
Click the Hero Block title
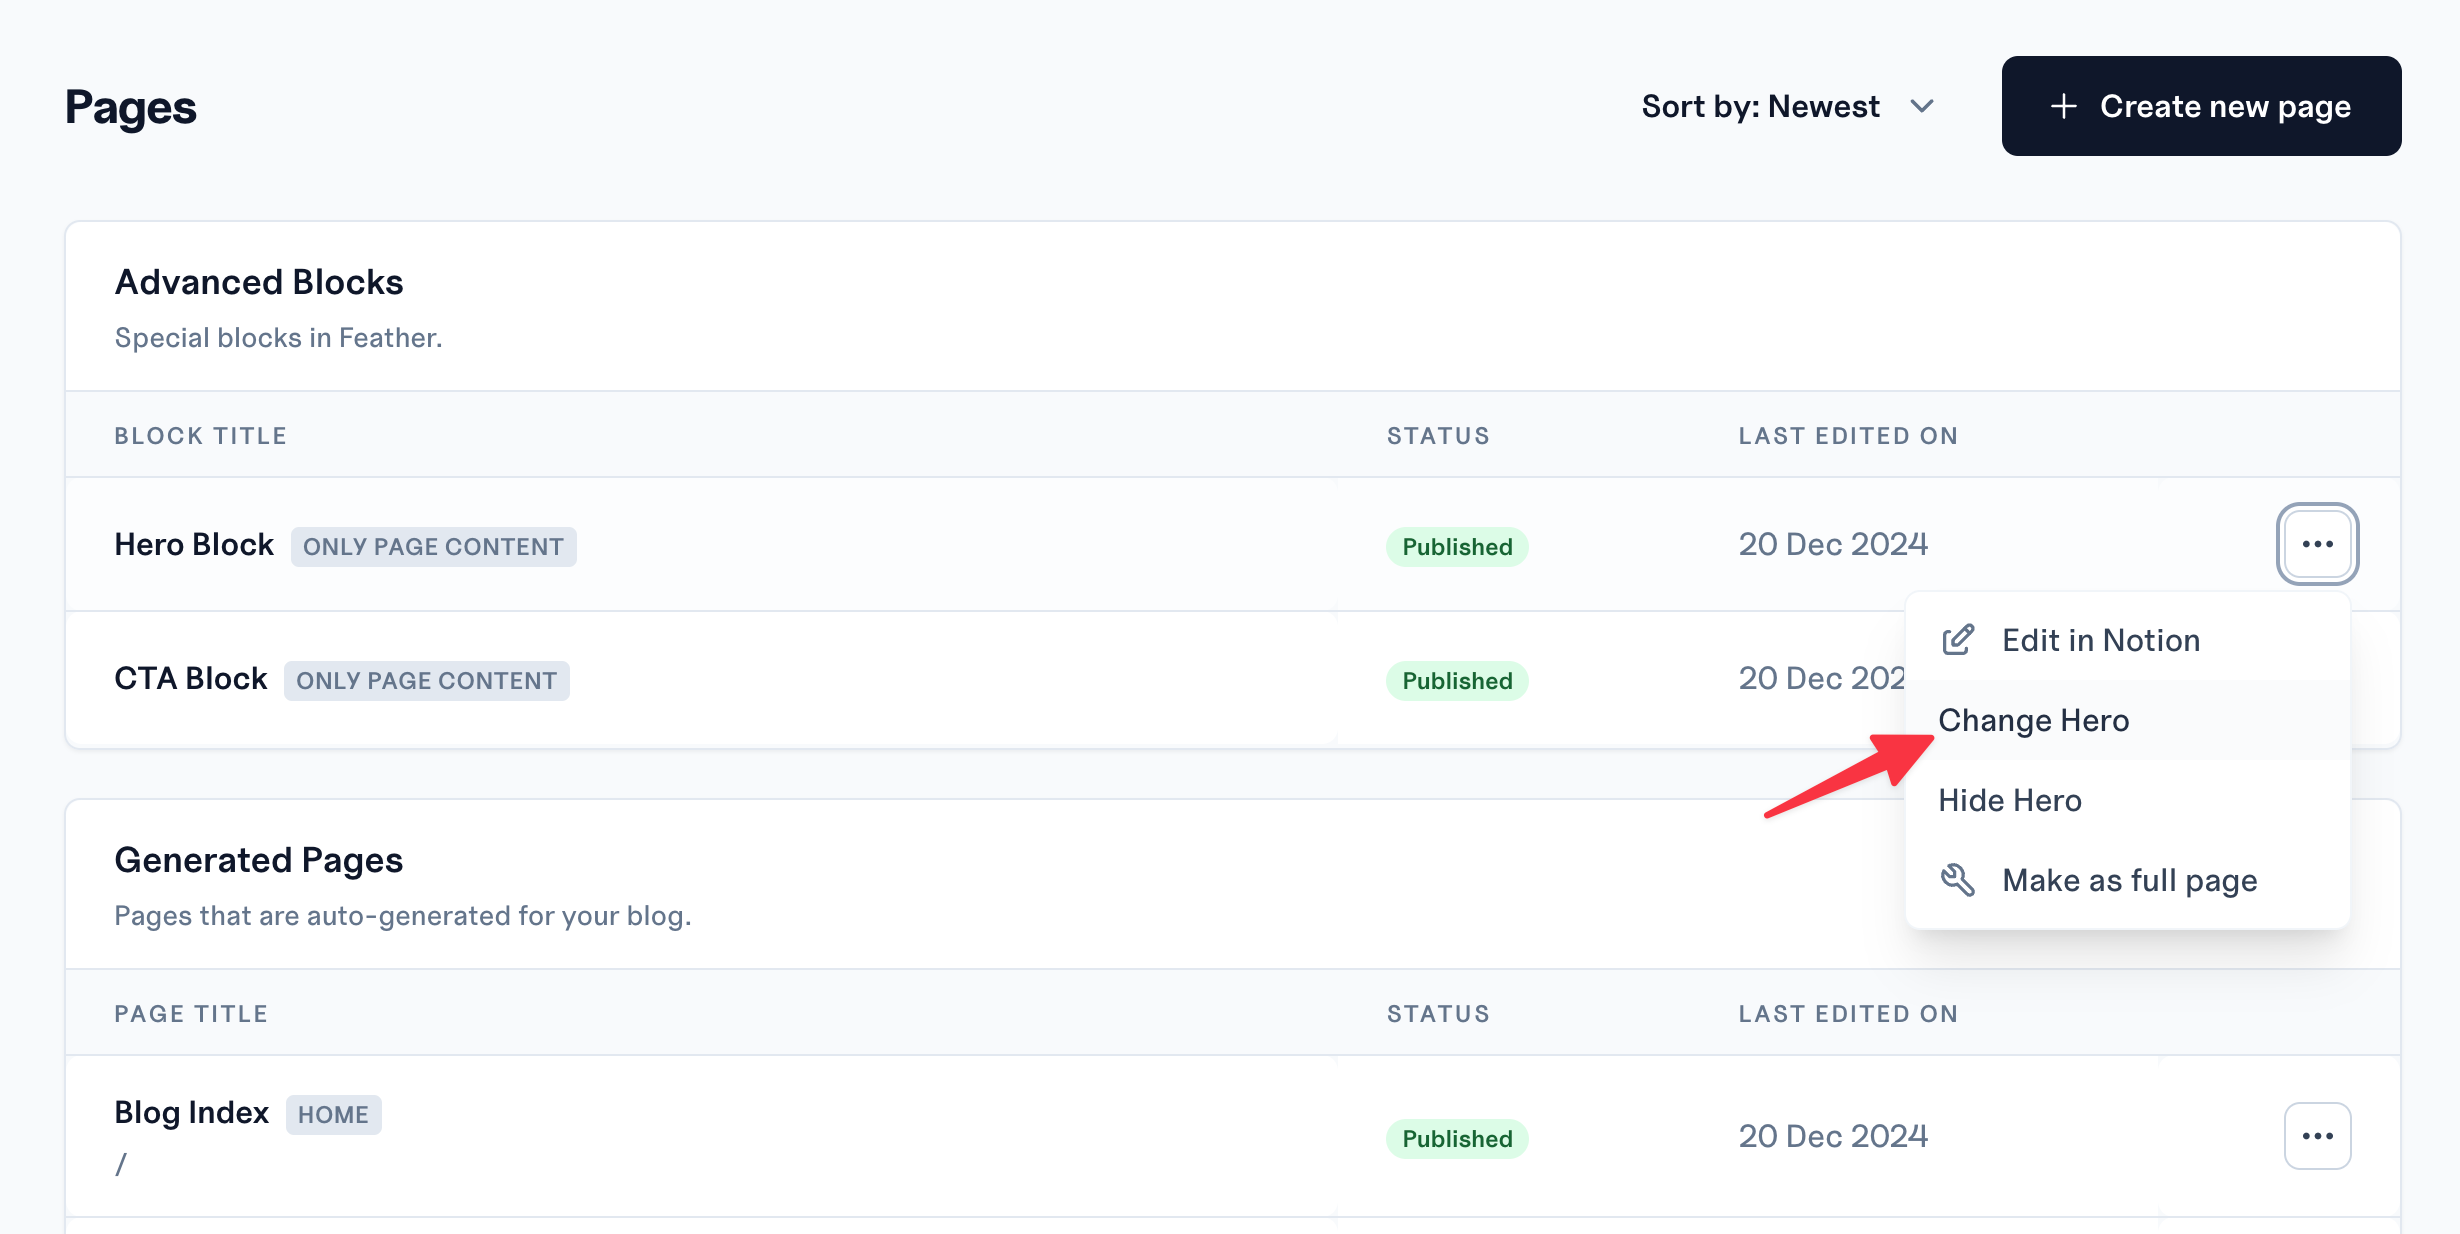[194, 544]
